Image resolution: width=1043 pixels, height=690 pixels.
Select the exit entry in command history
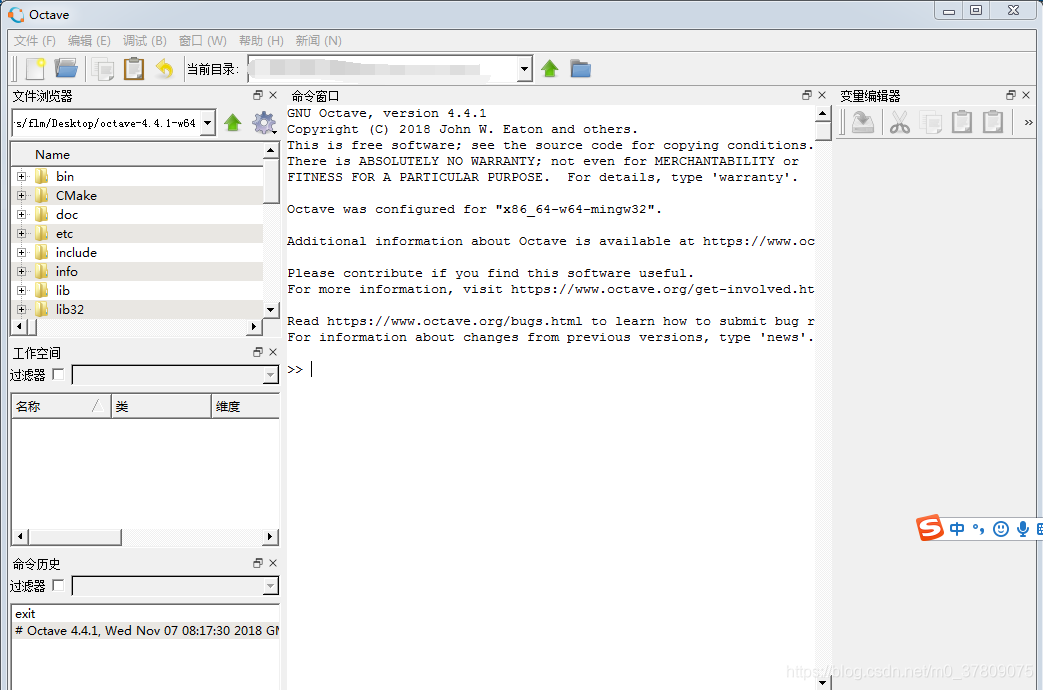[146, 613]
